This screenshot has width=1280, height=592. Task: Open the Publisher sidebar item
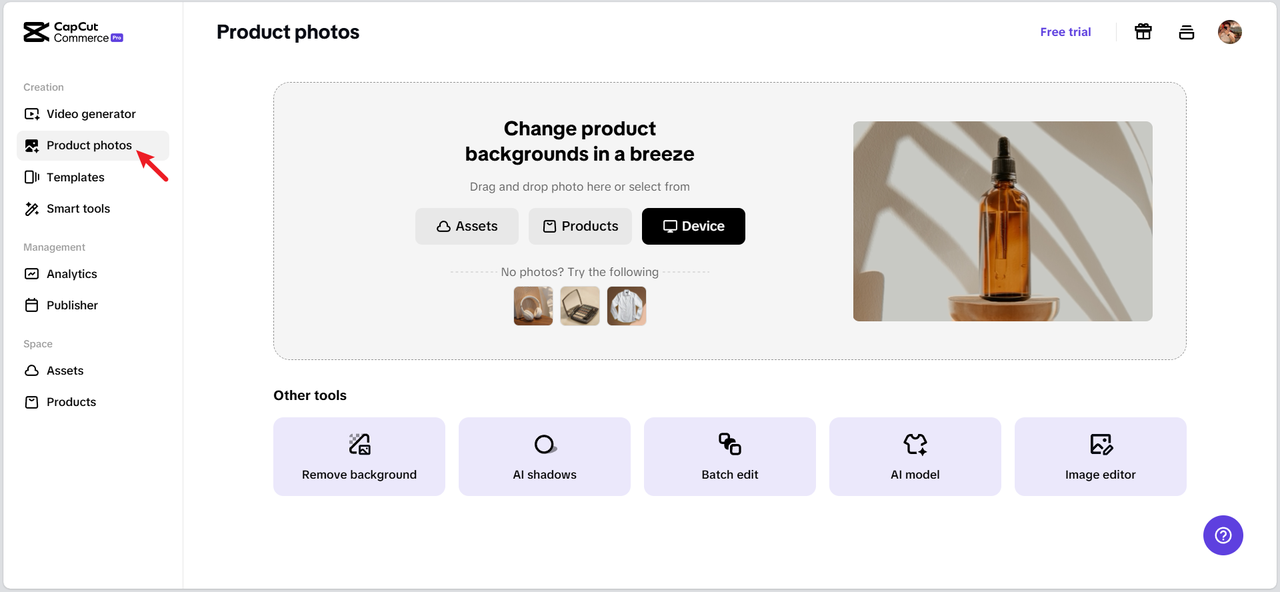72,305
